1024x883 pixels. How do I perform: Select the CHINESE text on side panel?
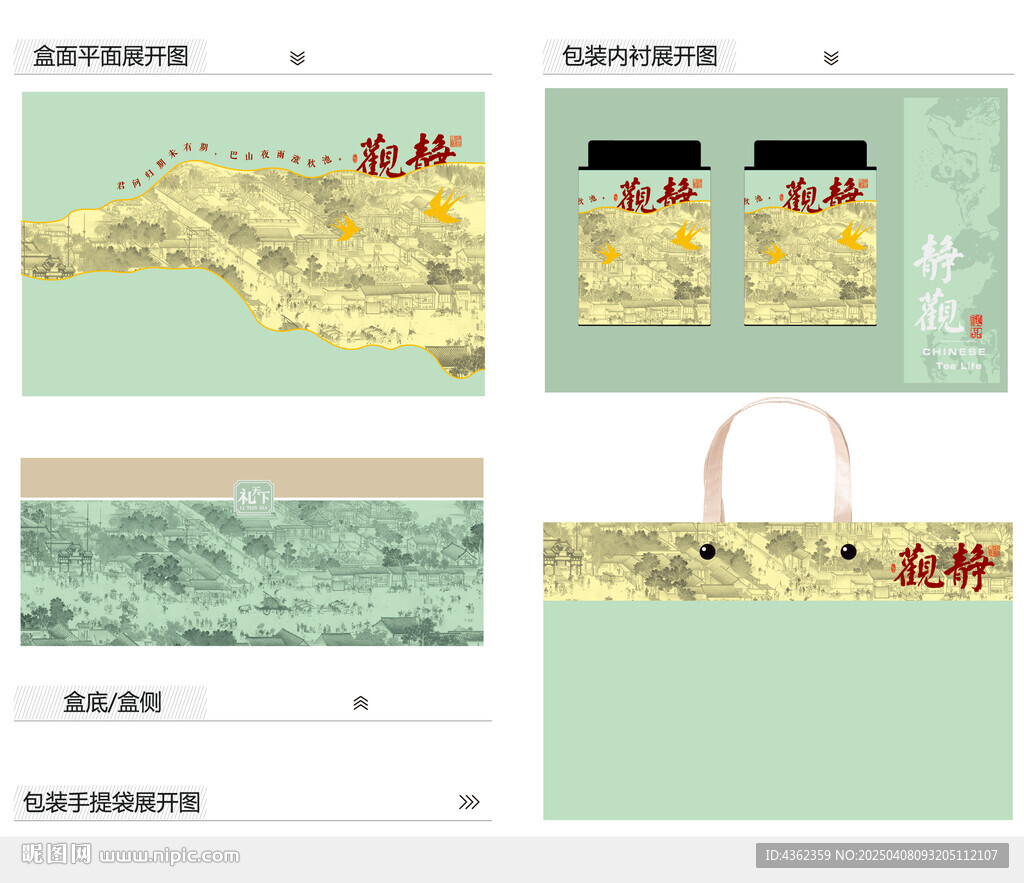954,352
